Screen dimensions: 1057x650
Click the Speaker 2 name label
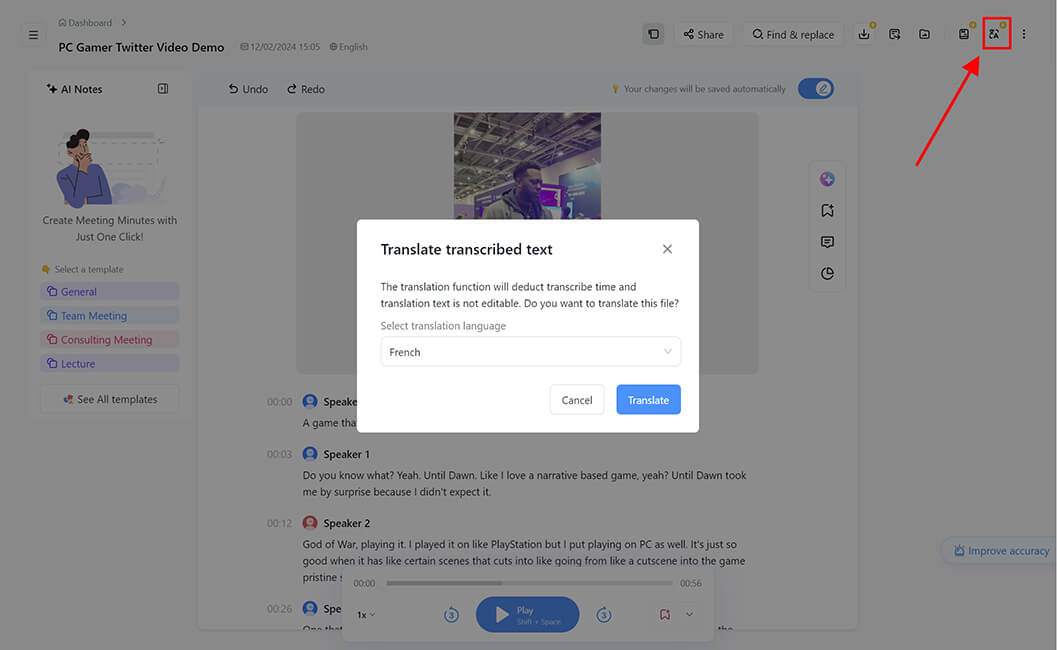[346, 523]
